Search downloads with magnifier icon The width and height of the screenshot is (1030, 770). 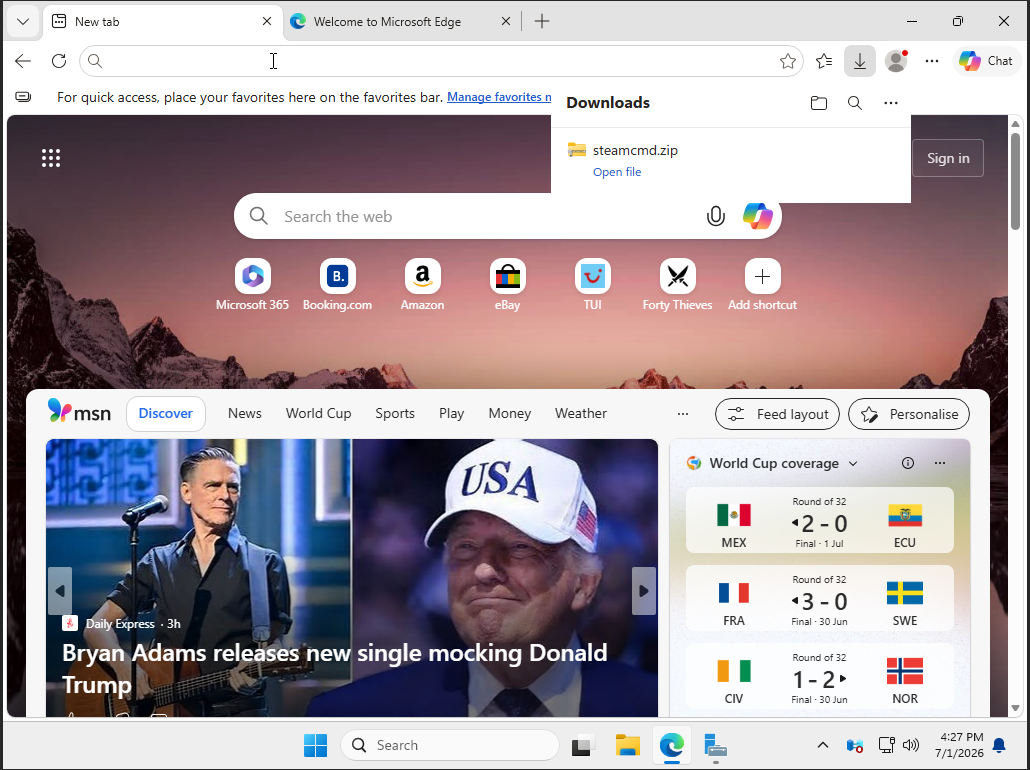tap(855, 102)
